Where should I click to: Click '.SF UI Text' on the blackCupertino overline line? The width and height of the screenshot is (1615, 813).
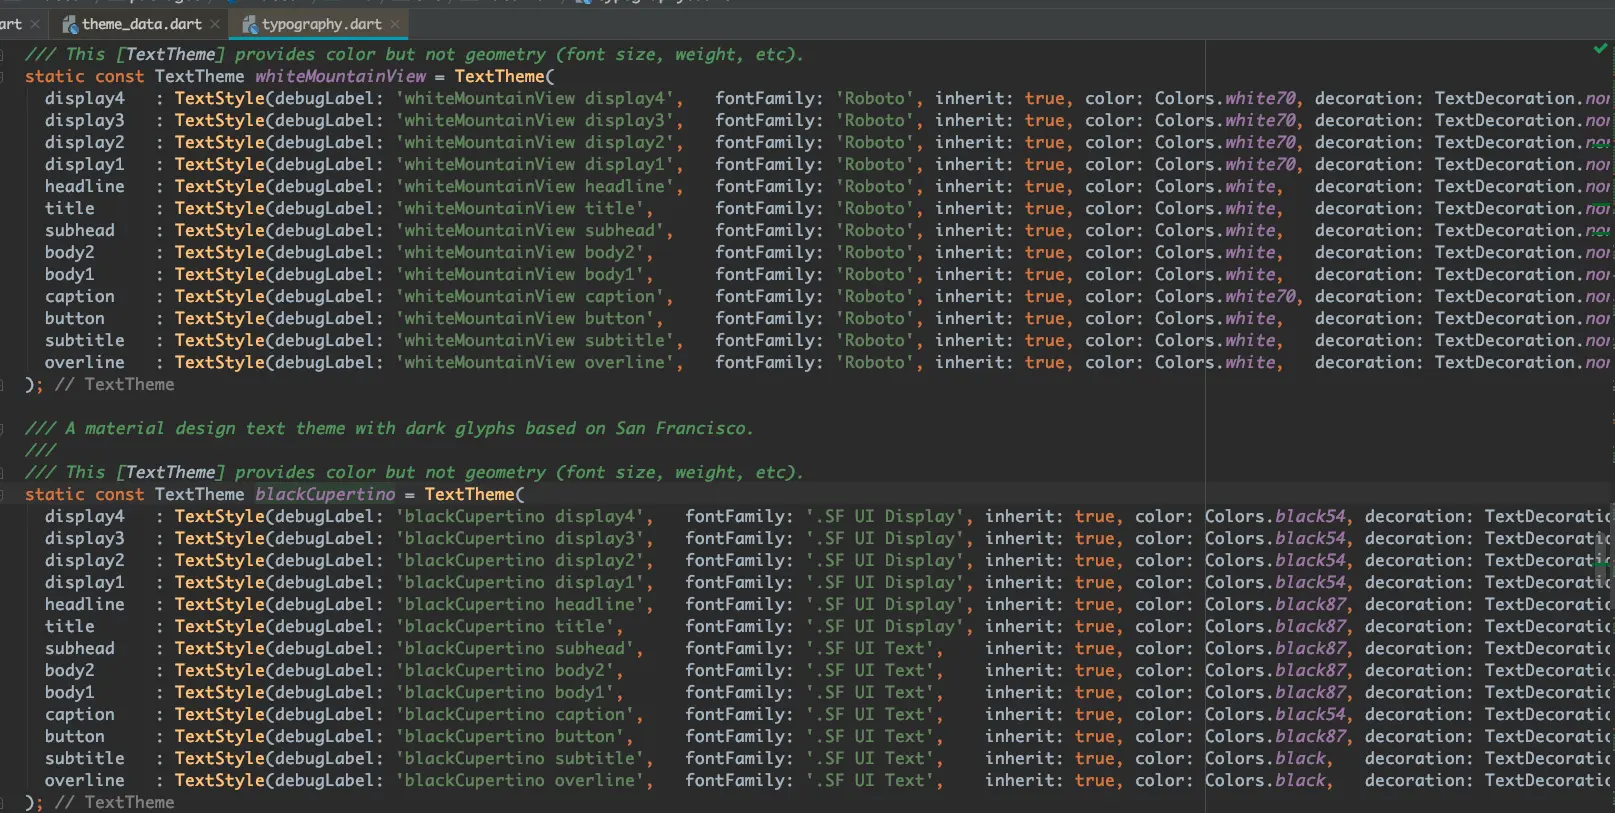[x=870, y=781]
